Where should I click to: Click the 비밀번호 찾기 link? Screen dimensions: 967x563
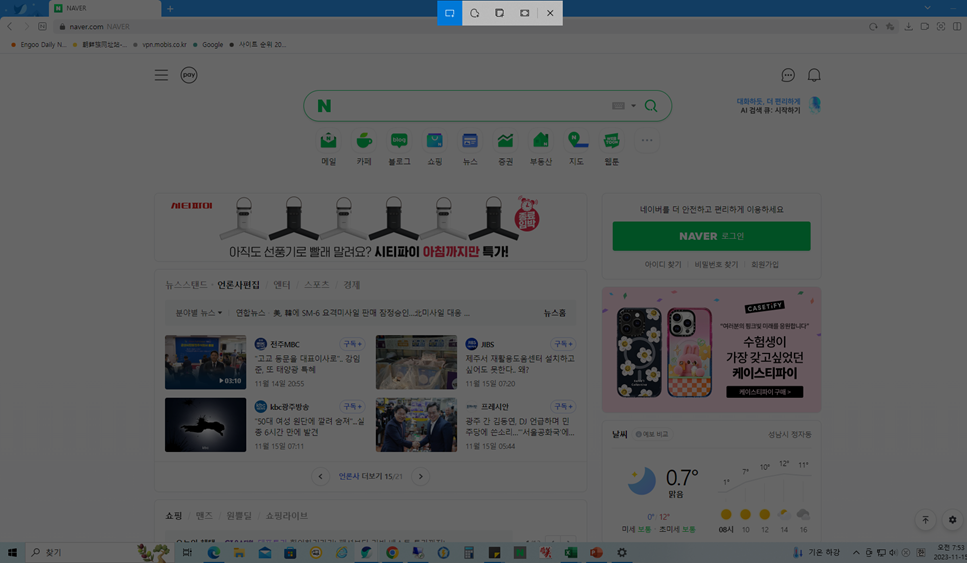716,265
